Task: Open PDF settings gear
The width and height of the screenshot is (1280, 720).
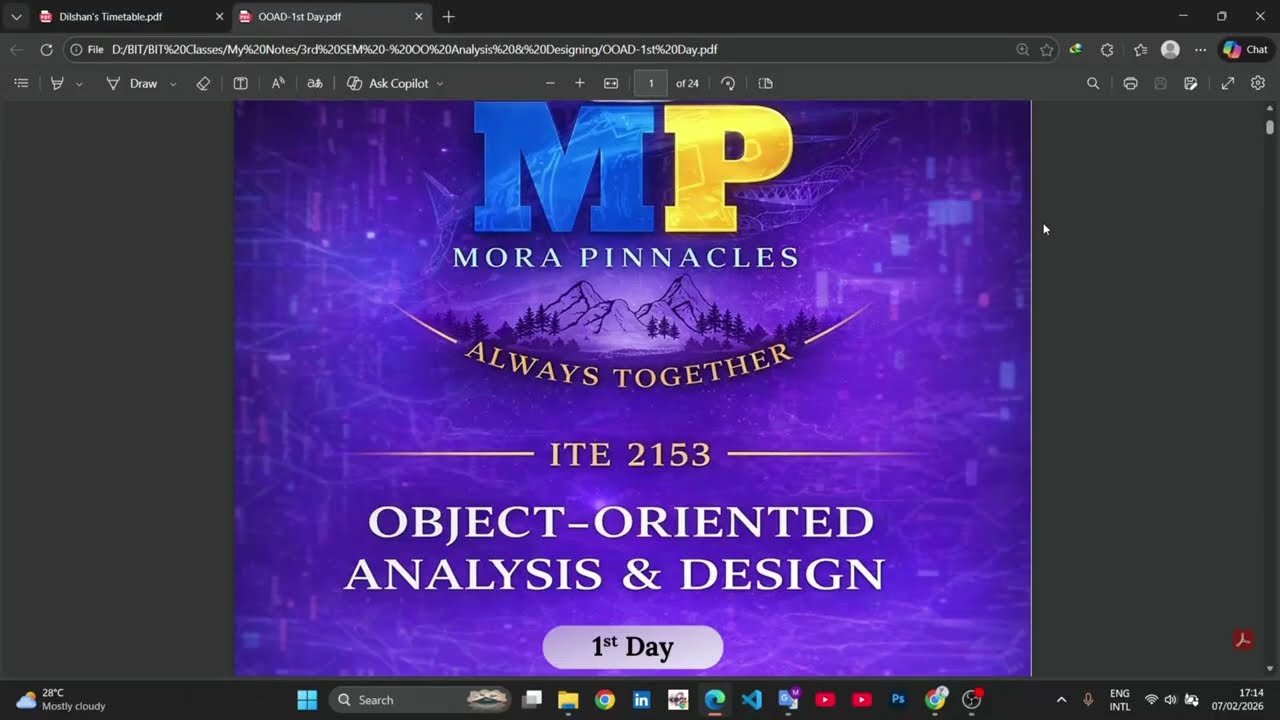Action: pos(1258,83)
